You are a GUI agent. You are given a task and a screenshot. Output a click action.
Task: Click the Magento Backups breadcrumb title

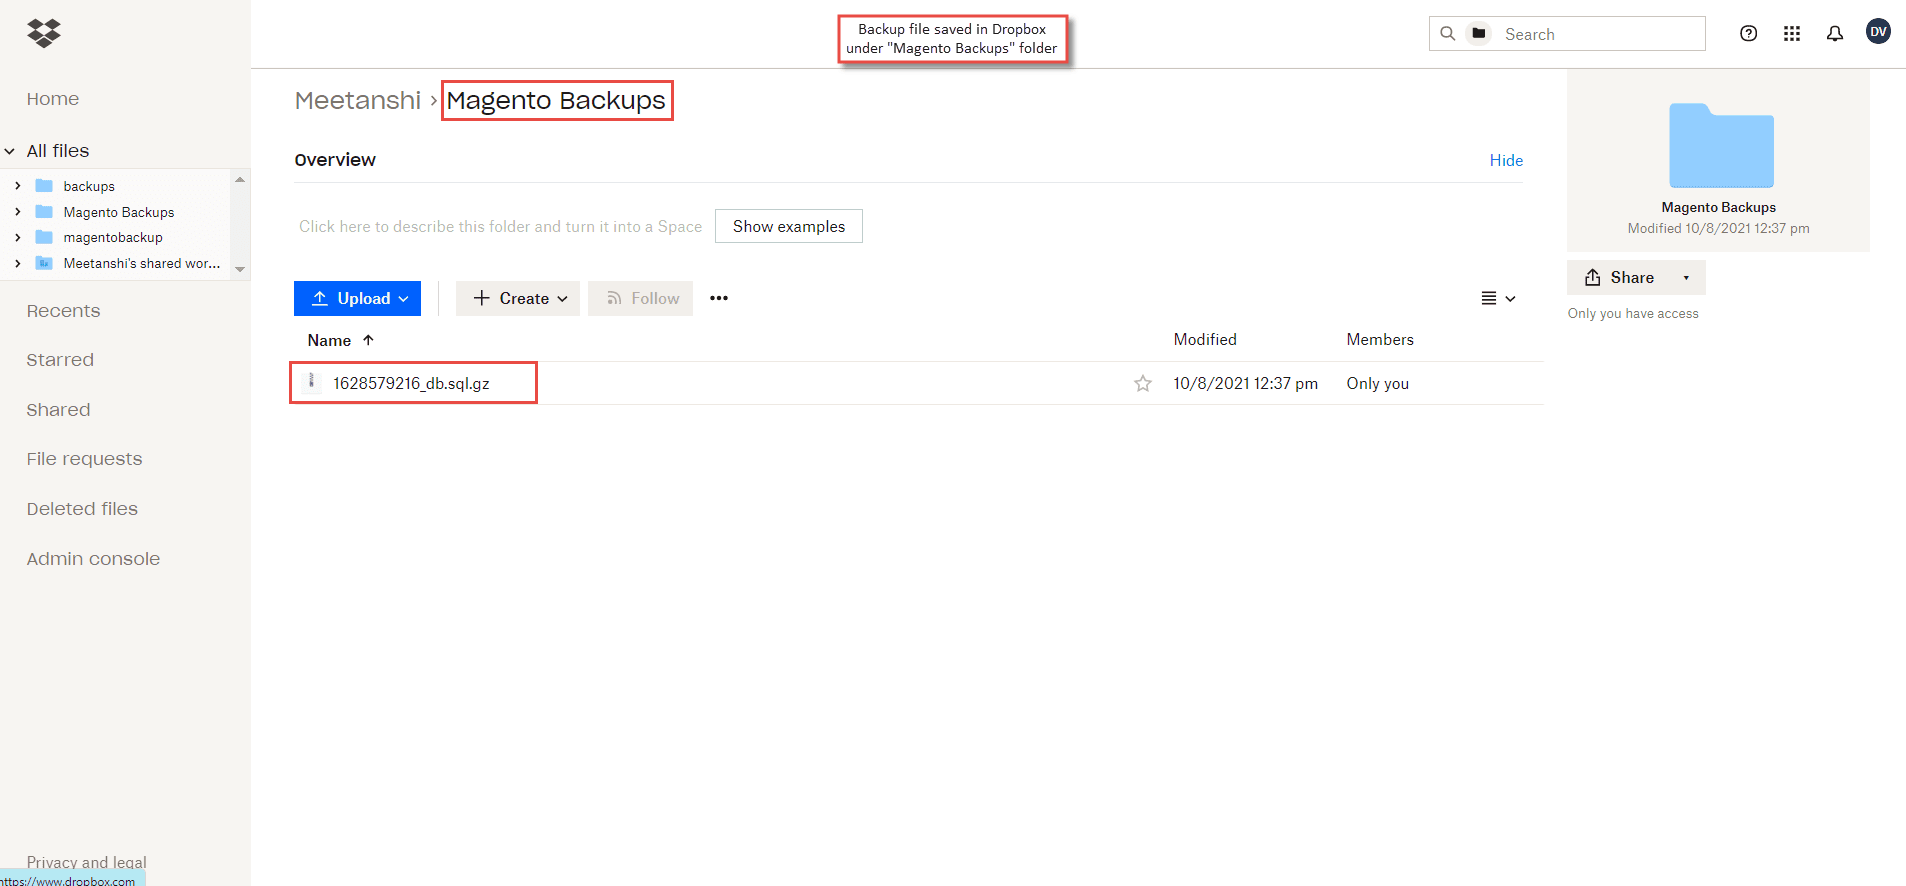coord(556,100)
